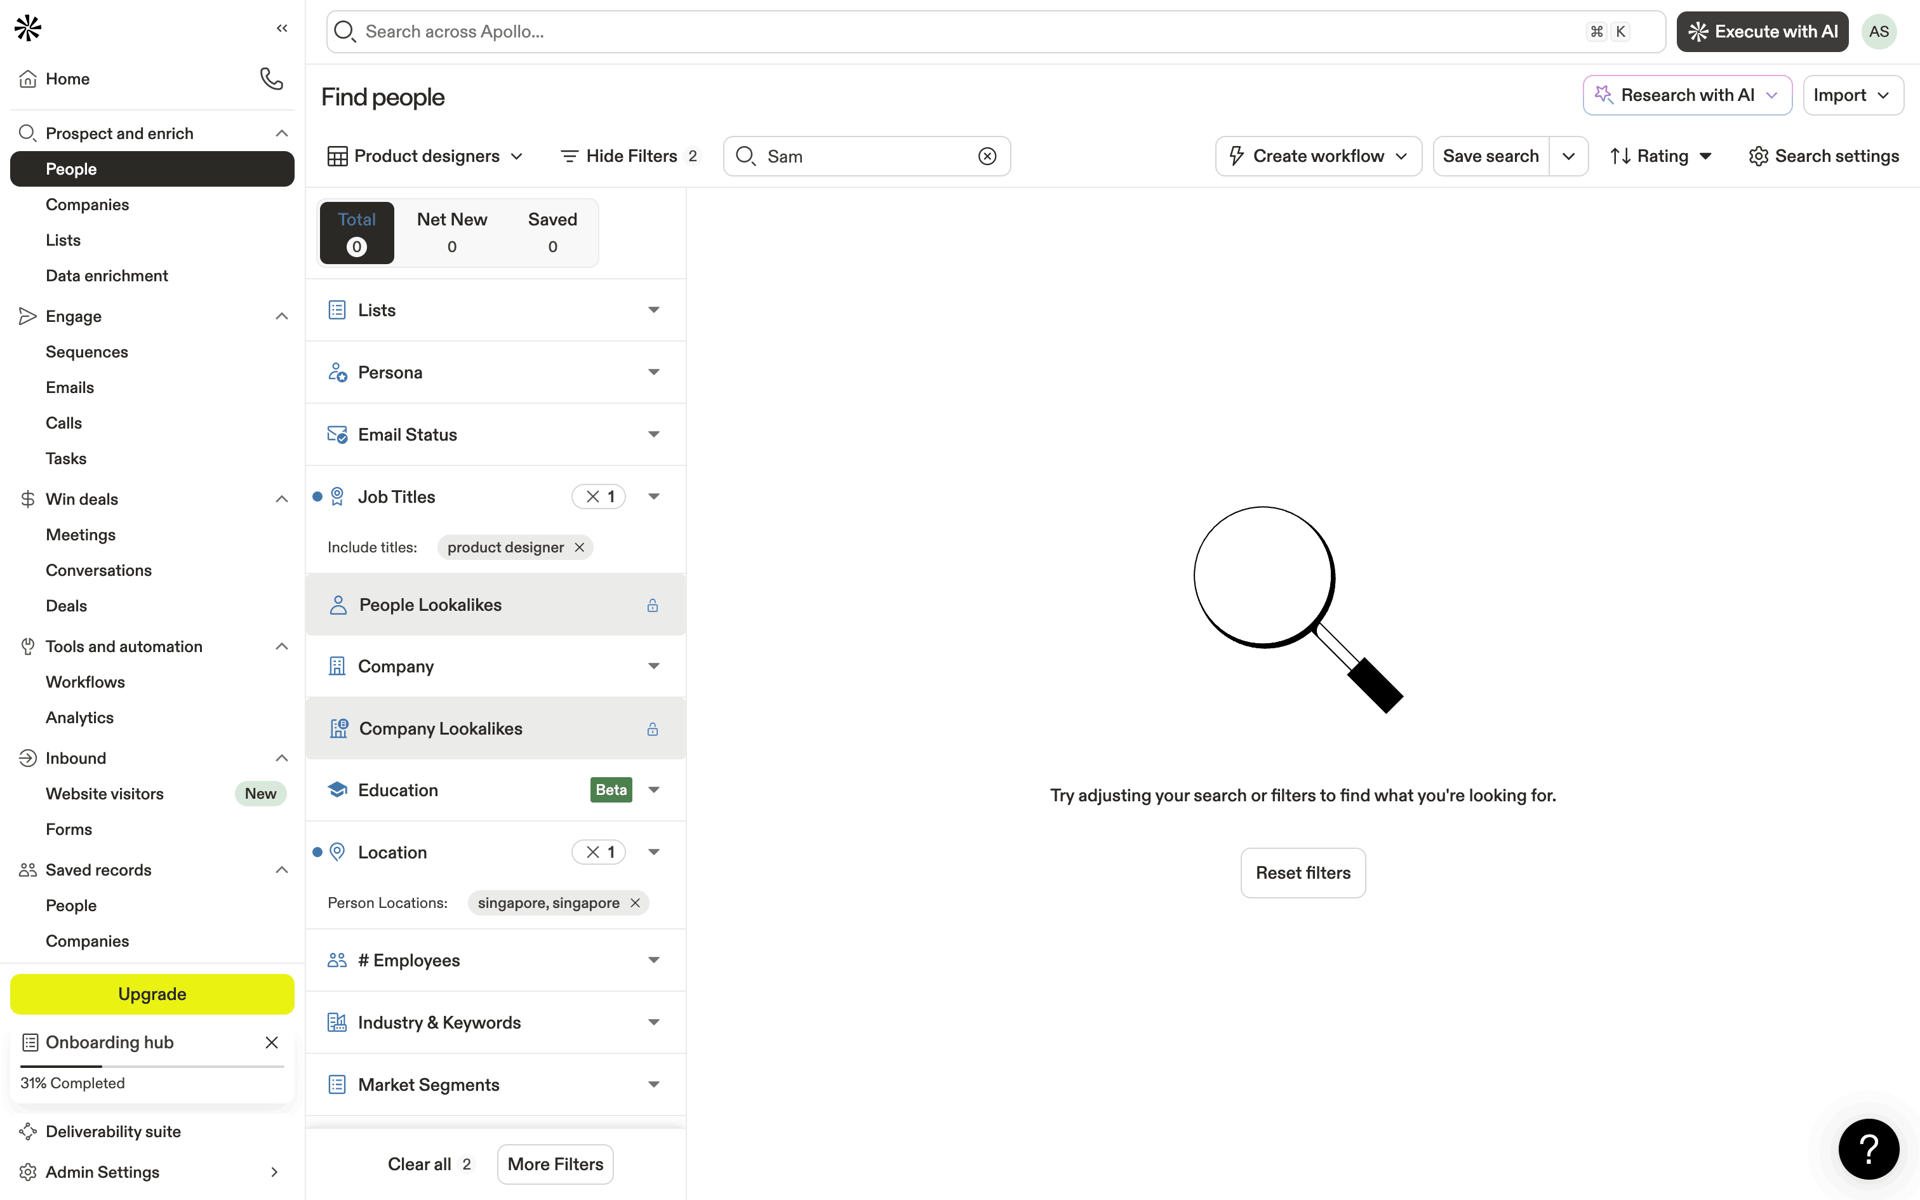Open the Rating sort dropdown
This screenshot has width=1920, height=1200.
click(1661, 156)
